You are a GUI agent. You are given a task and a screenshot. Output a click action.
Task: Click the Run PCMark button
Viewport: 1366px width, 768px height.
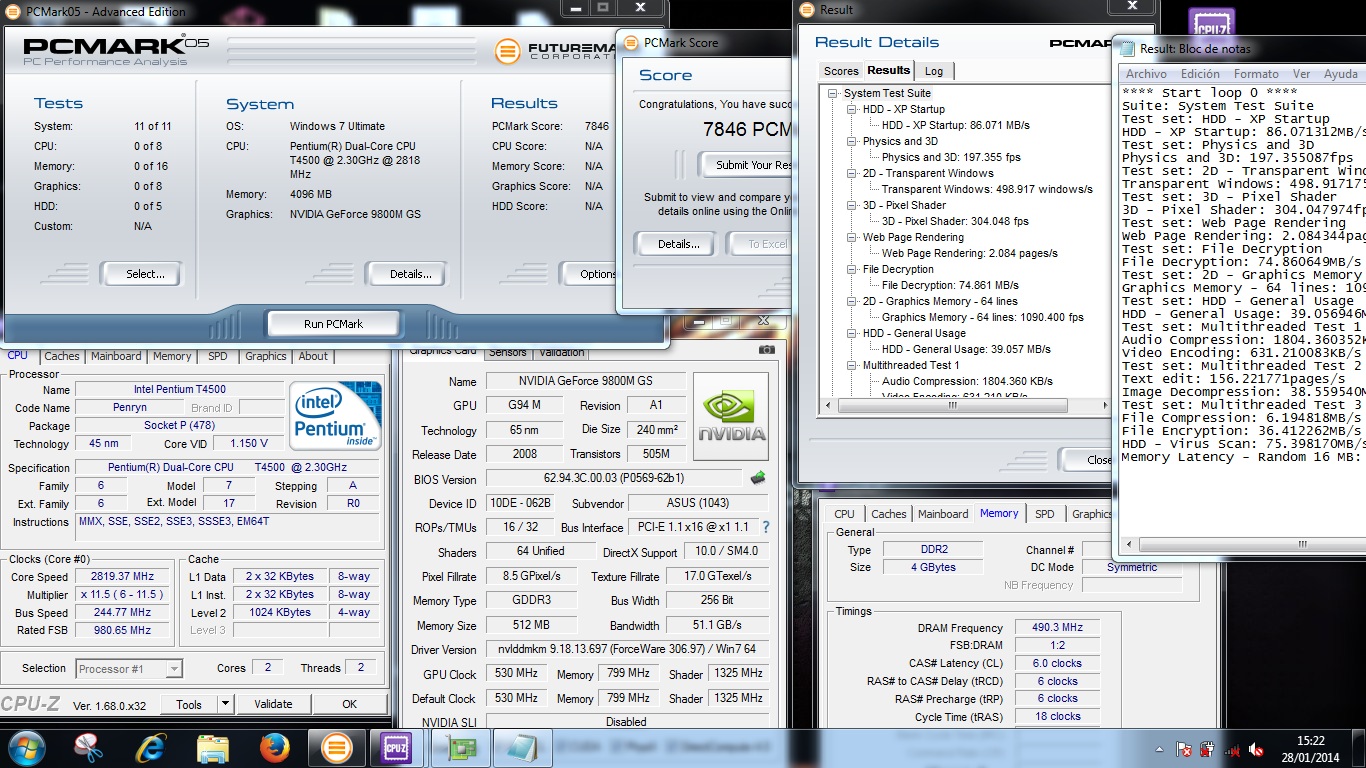click(x=333, y=324)
